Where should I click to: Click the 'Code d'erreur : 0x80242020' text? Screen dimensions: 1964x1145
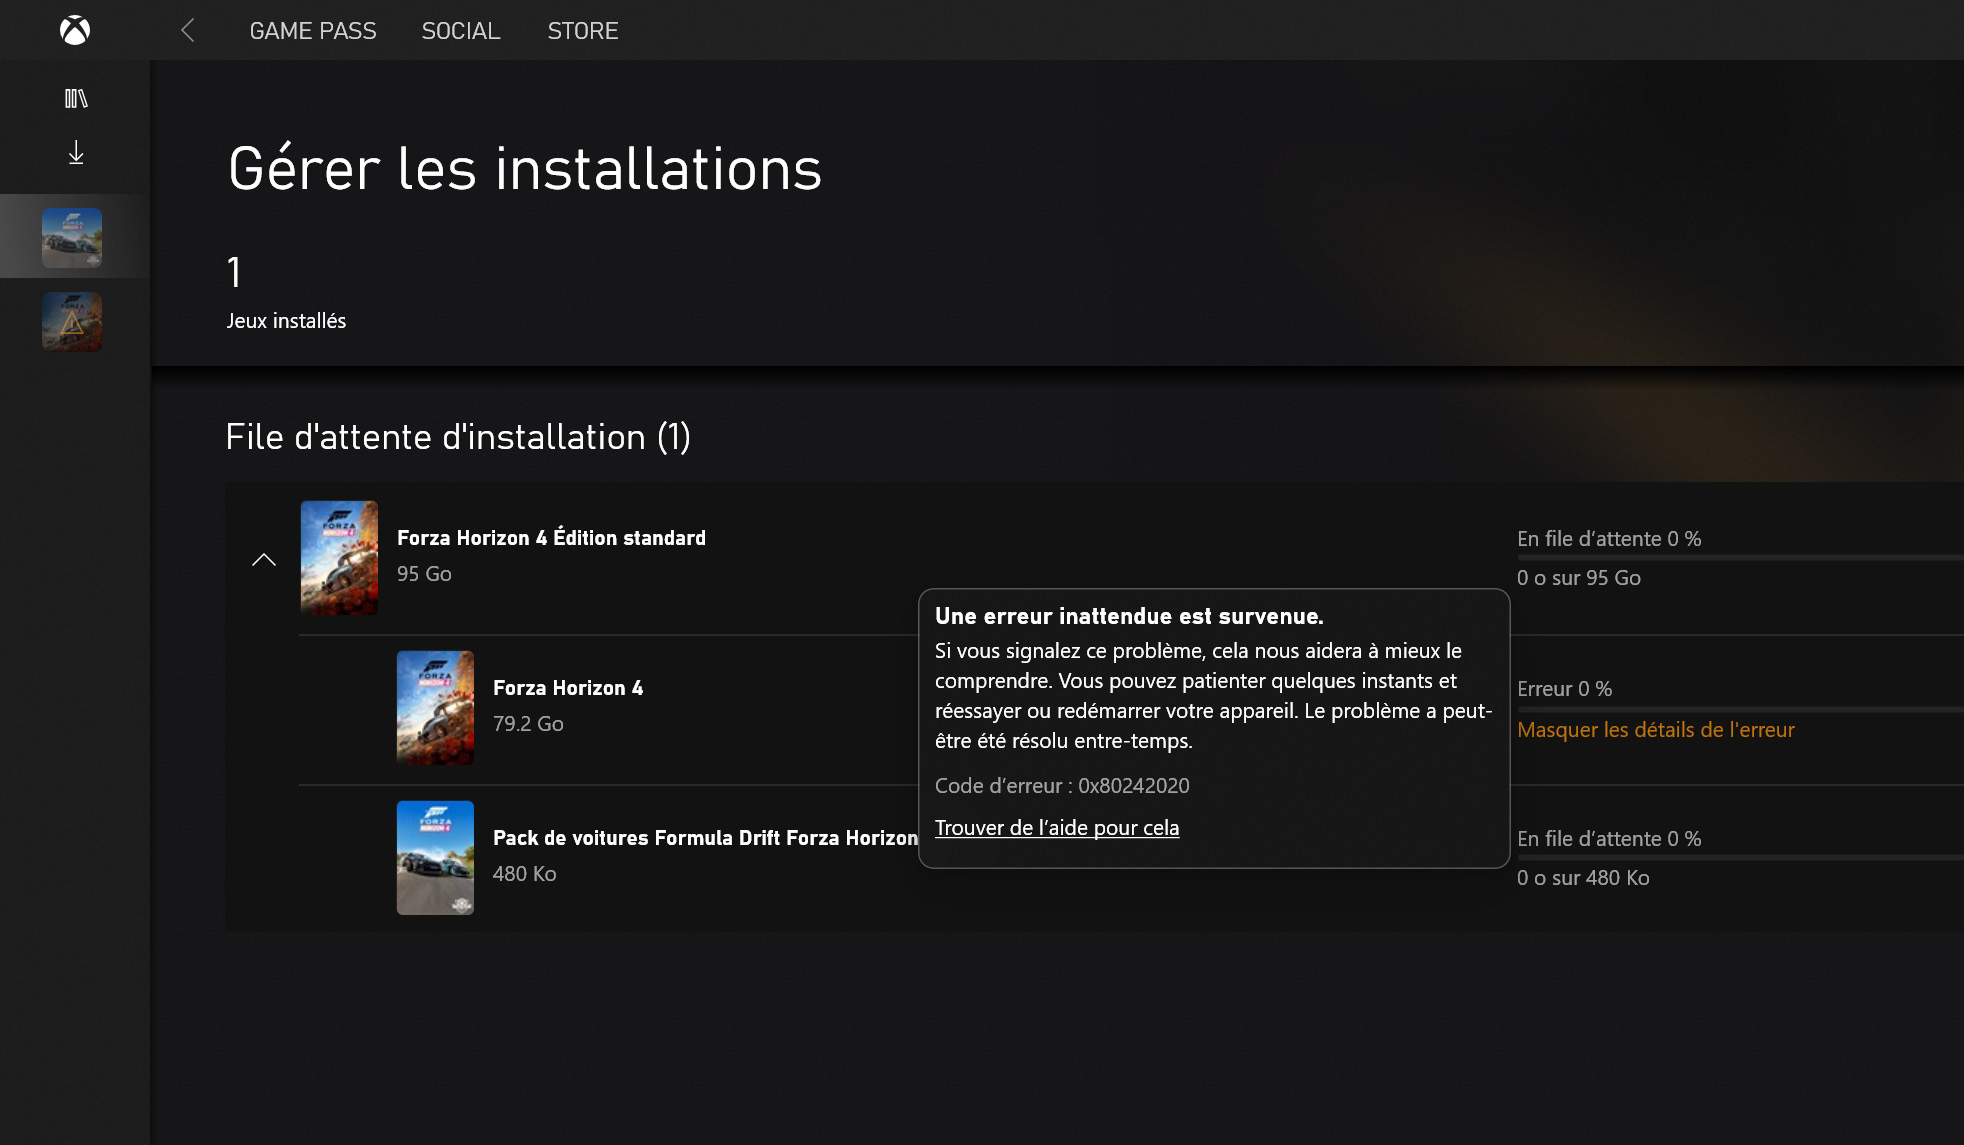coord(1062,786)
